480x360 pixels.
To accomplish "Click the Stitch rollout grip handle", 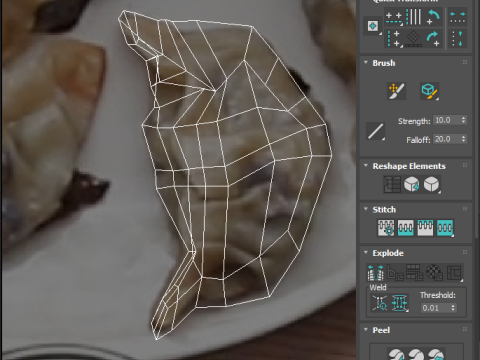I will pos(465,209).
